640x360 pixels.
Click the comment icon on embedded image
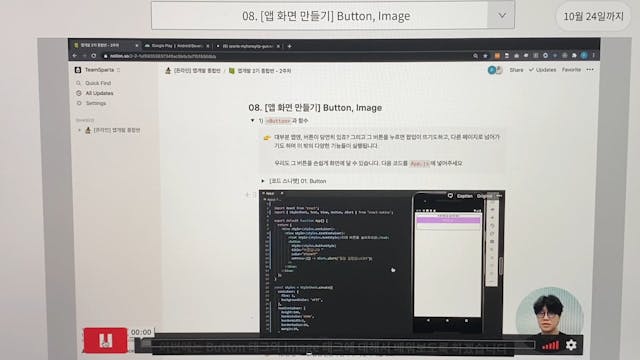tap(450, 196)
